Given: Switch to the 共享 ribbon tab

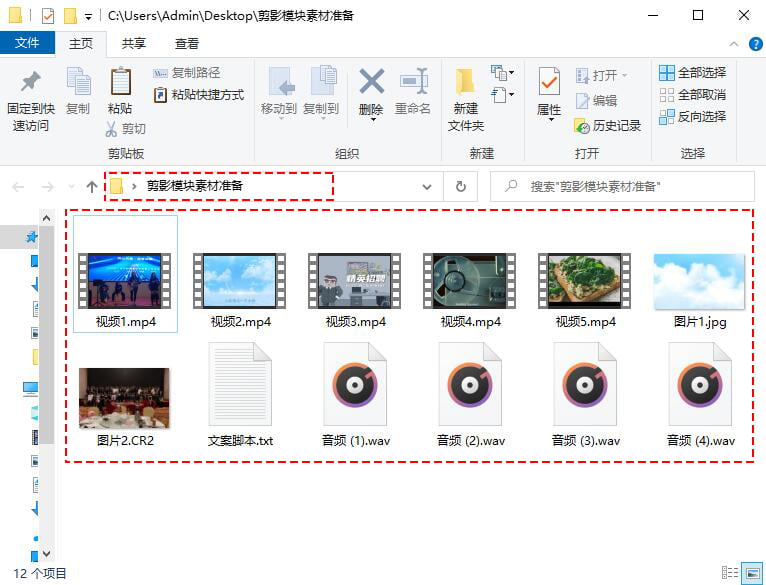Looking at the screenshot, I should (133, 44).
